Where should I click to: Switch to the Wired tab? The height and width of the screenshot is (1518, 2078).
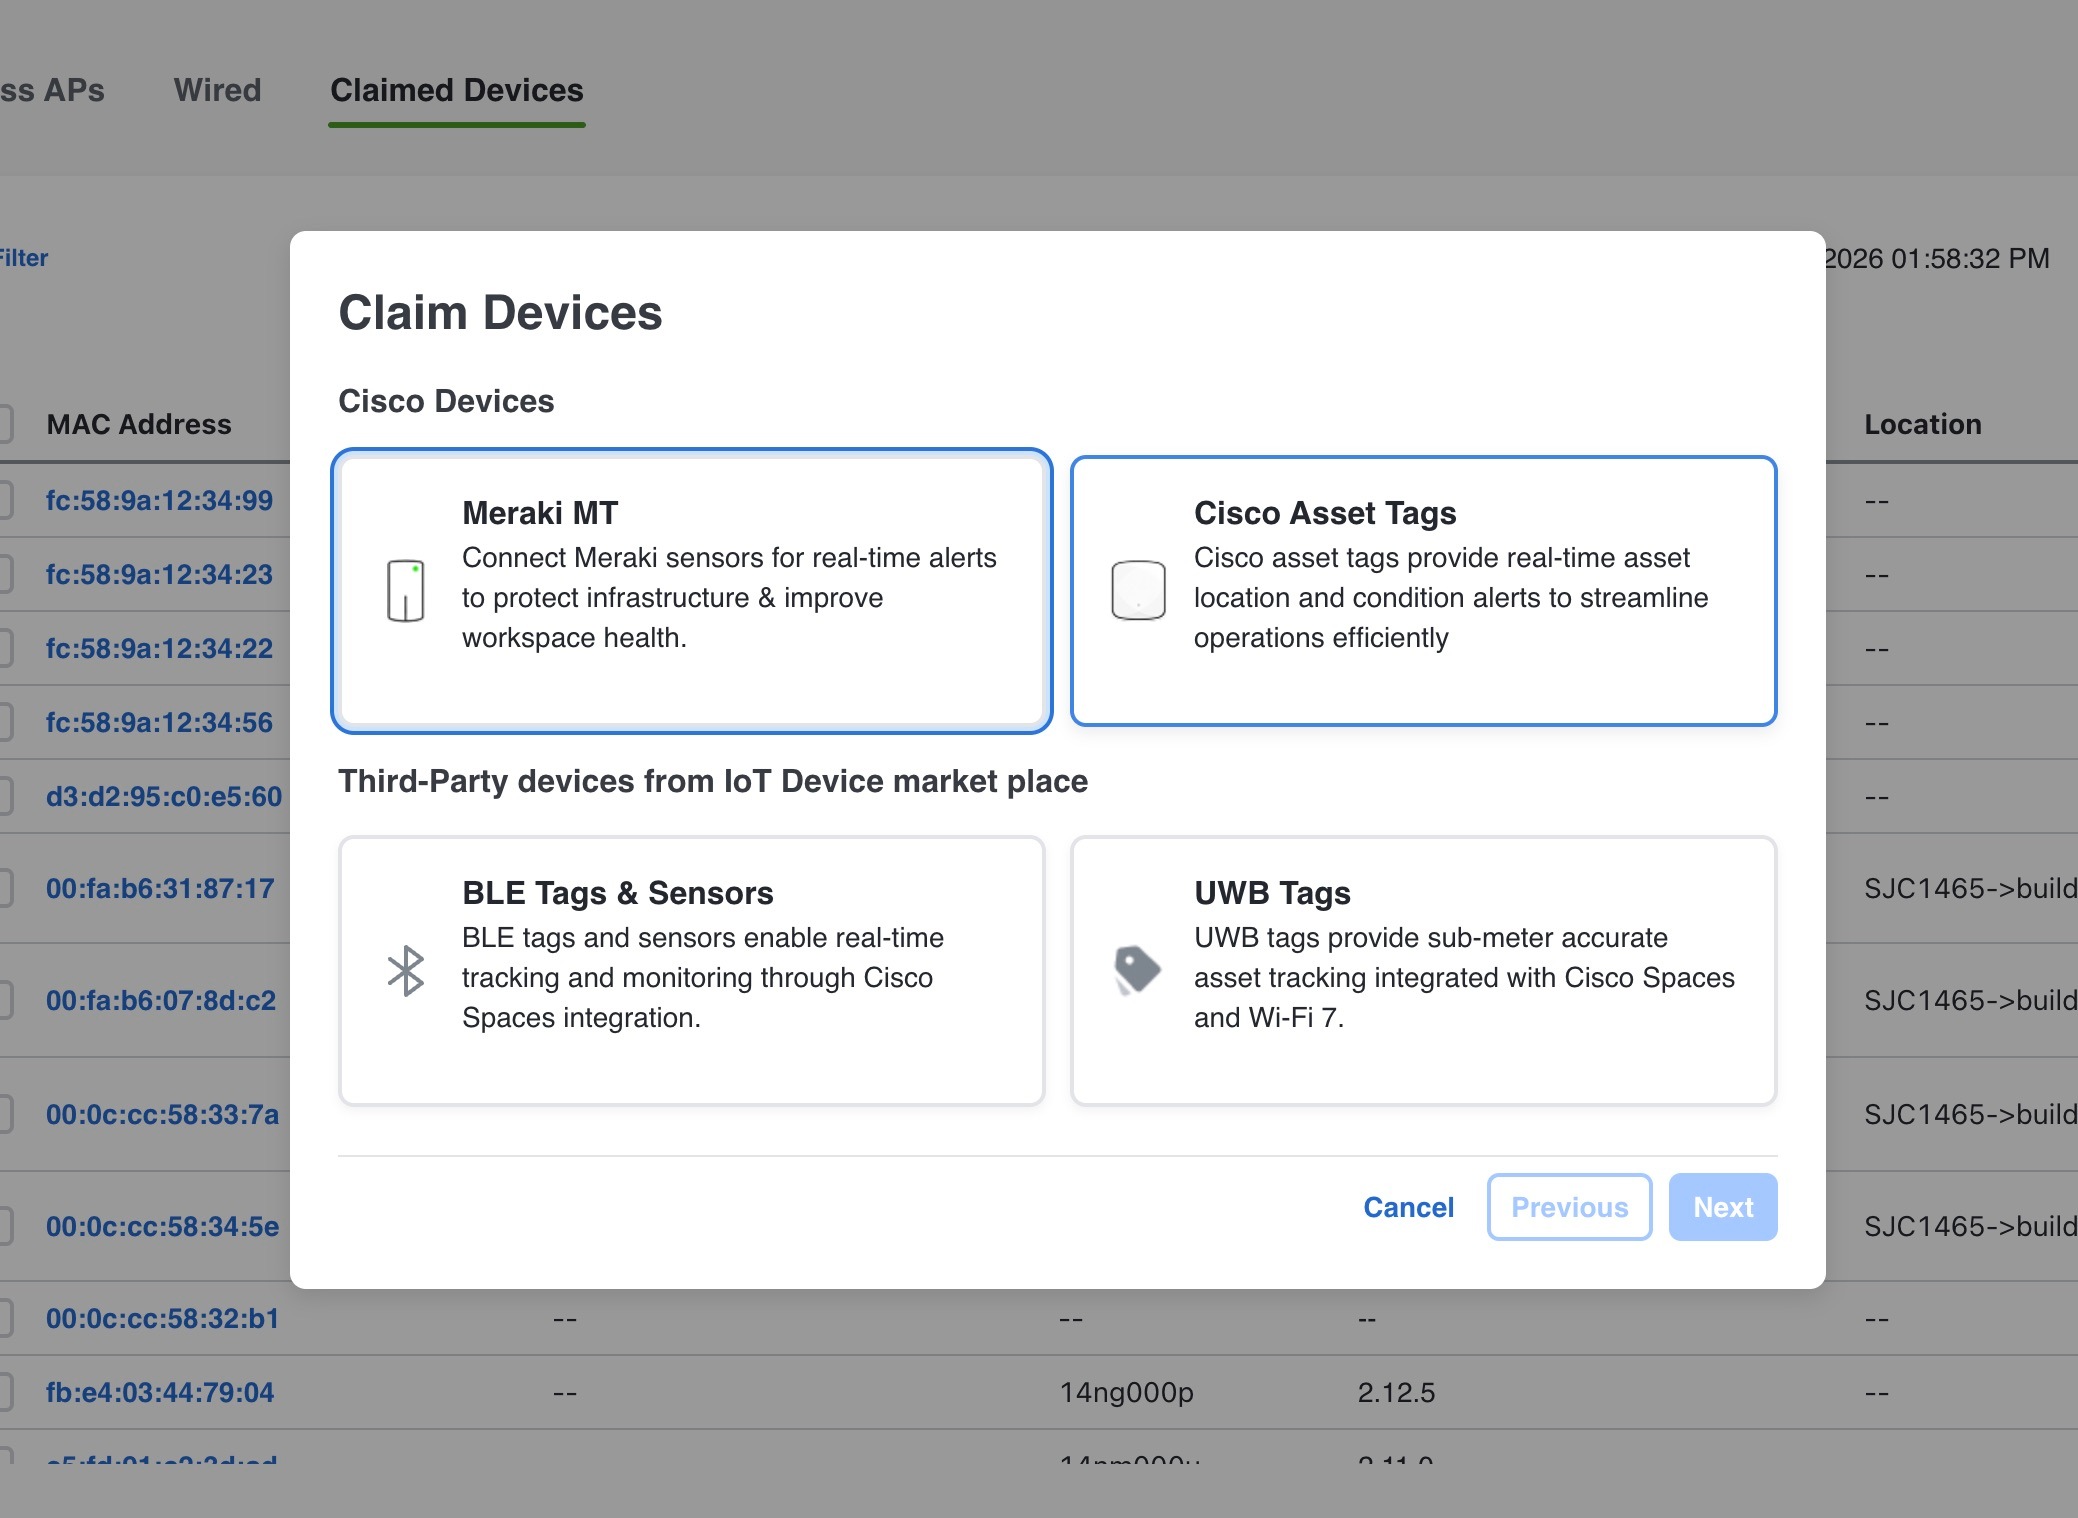pyautogui.click(x=217, y=90)
